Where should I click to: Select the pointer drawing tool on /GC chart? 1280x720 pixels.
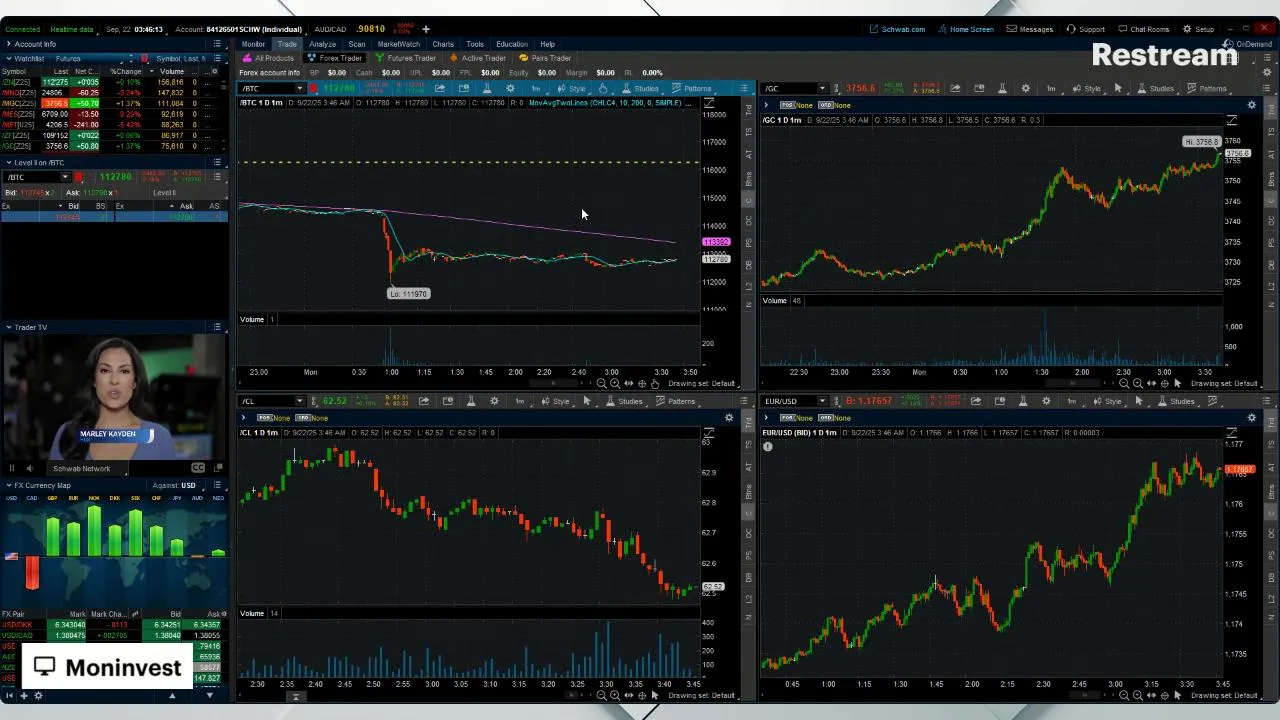(1118, 88)
